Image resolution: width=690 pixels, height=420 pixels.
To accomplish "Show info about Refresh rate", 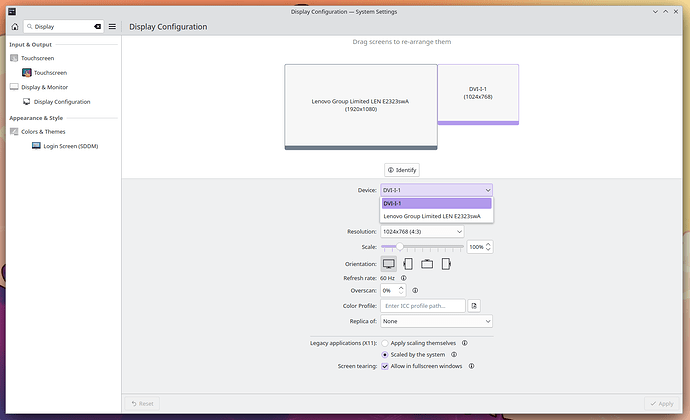I will pyautogui.click(x=404, y=278).
